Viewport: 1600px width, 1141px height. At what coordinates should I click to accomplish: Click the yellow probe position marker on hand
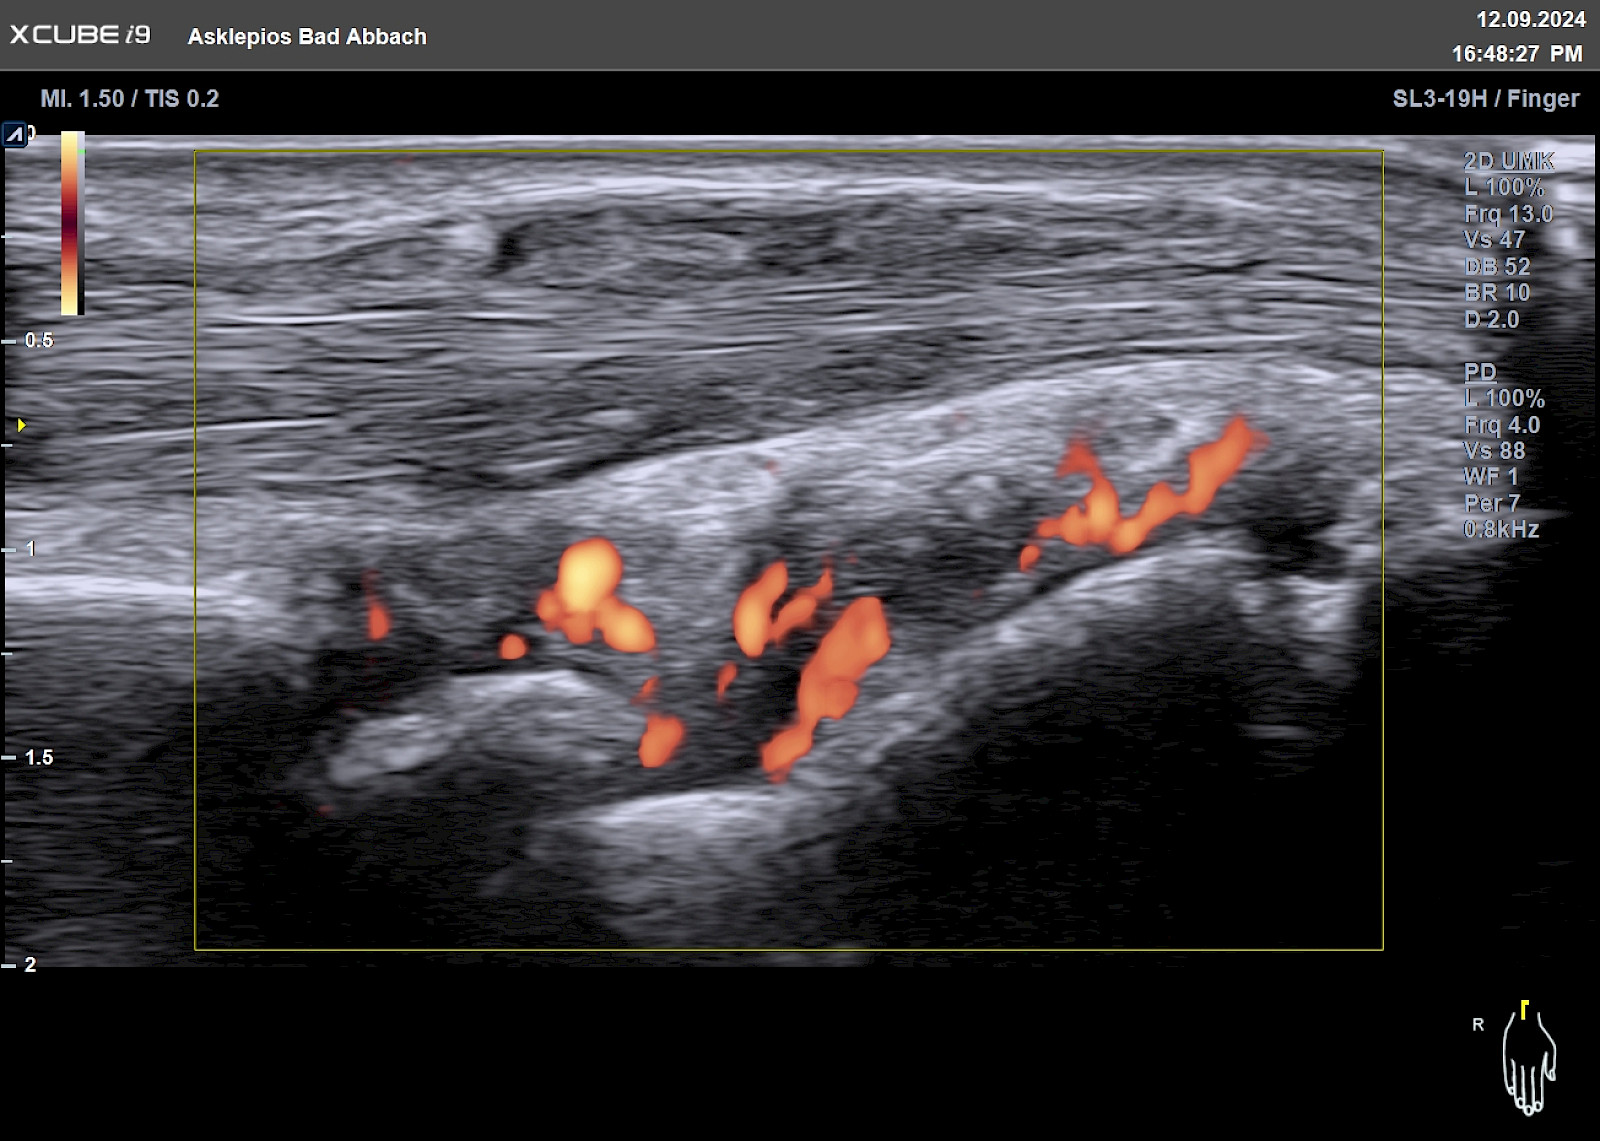(1524, 1009)
